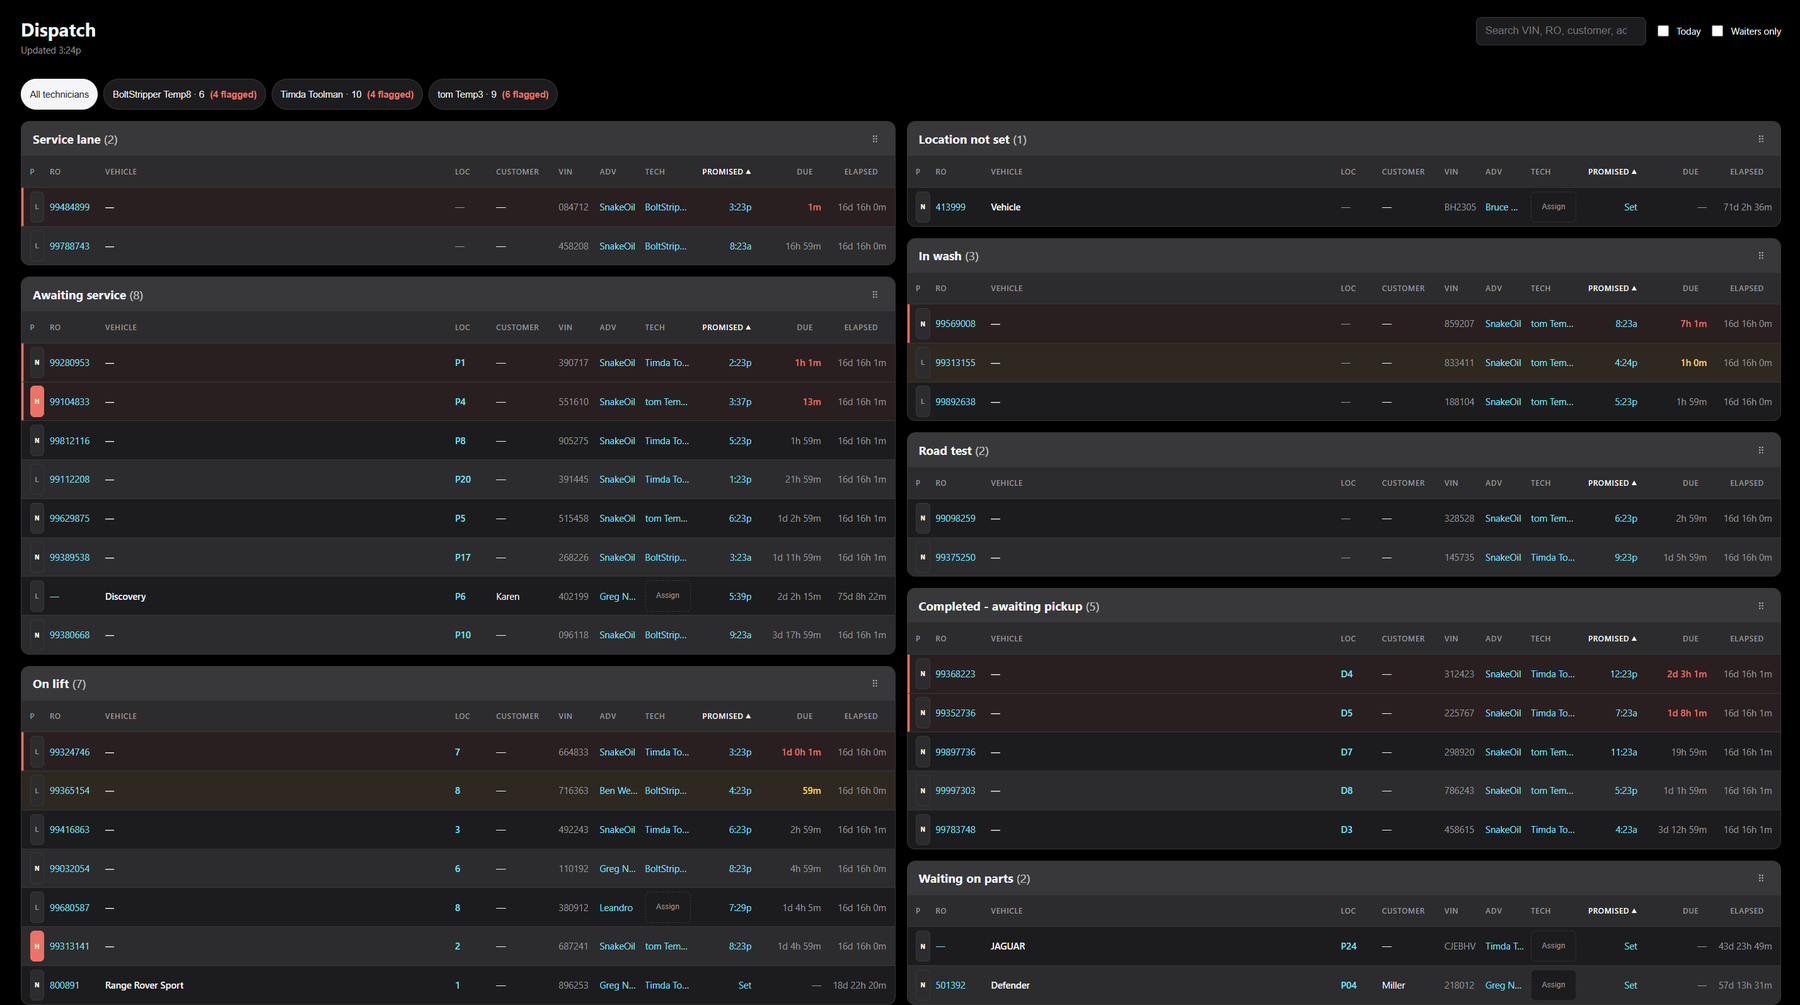This screenshot has width=1800, height=1005.
Task: Filter by tom Temp3 technician
Action: coord(493,94)
